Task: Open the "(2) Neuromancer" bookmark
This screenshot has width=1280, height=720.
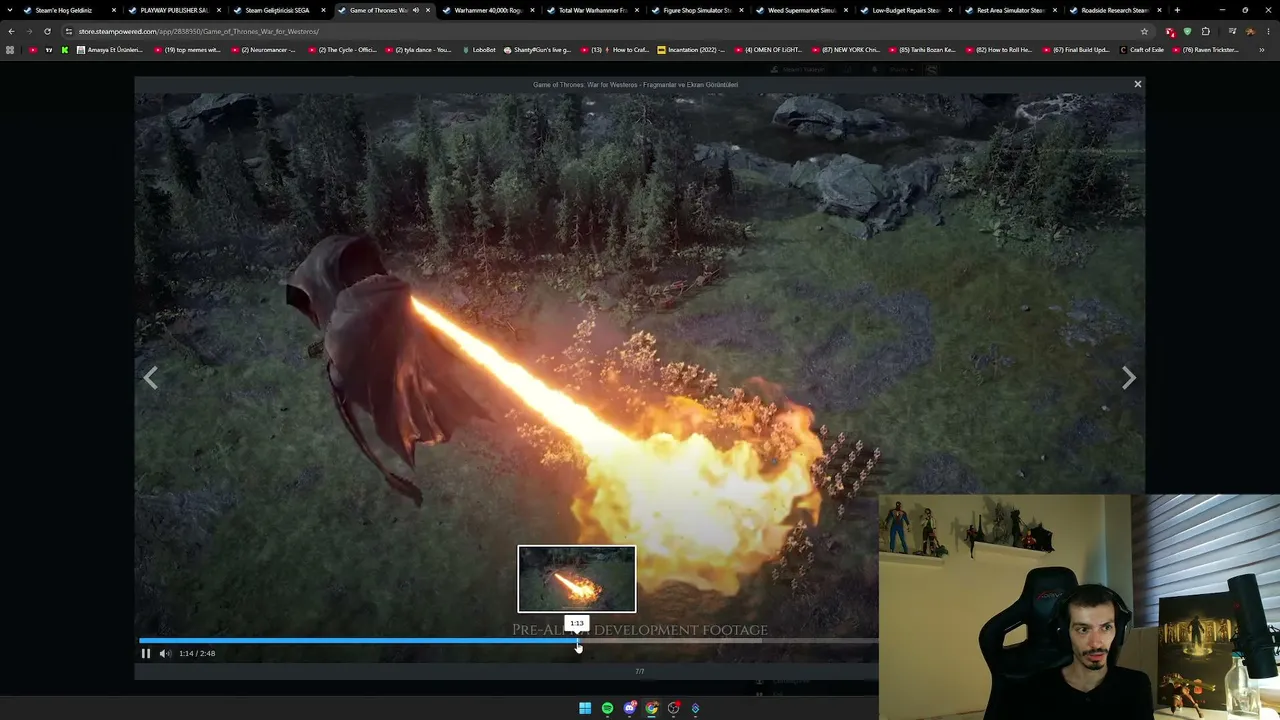Action: pyautogui.click(x=264, y=50)
